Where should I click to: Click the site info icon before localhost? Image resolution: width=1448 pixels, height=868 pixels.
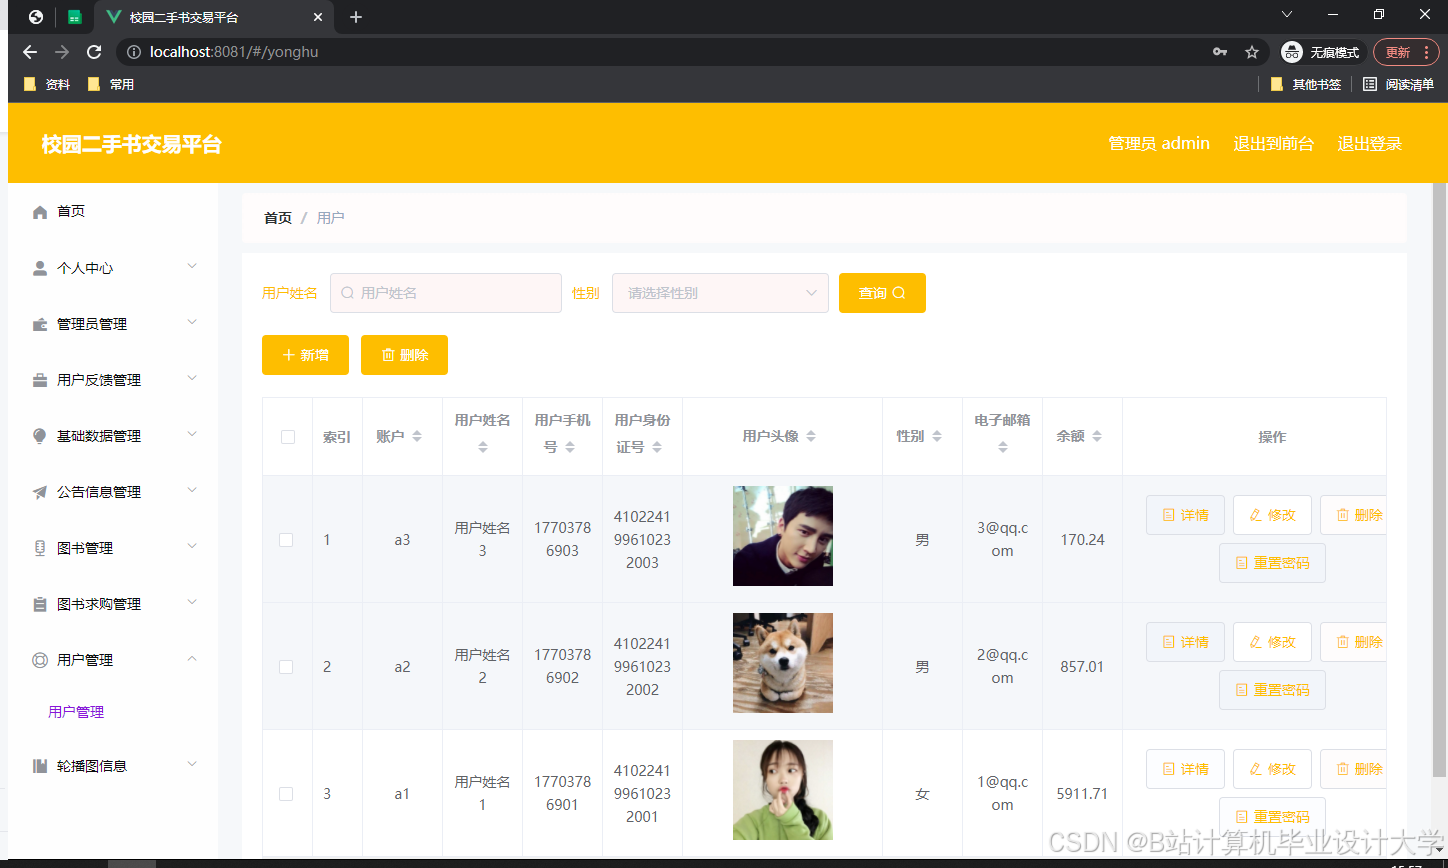(x=134, y=52)
